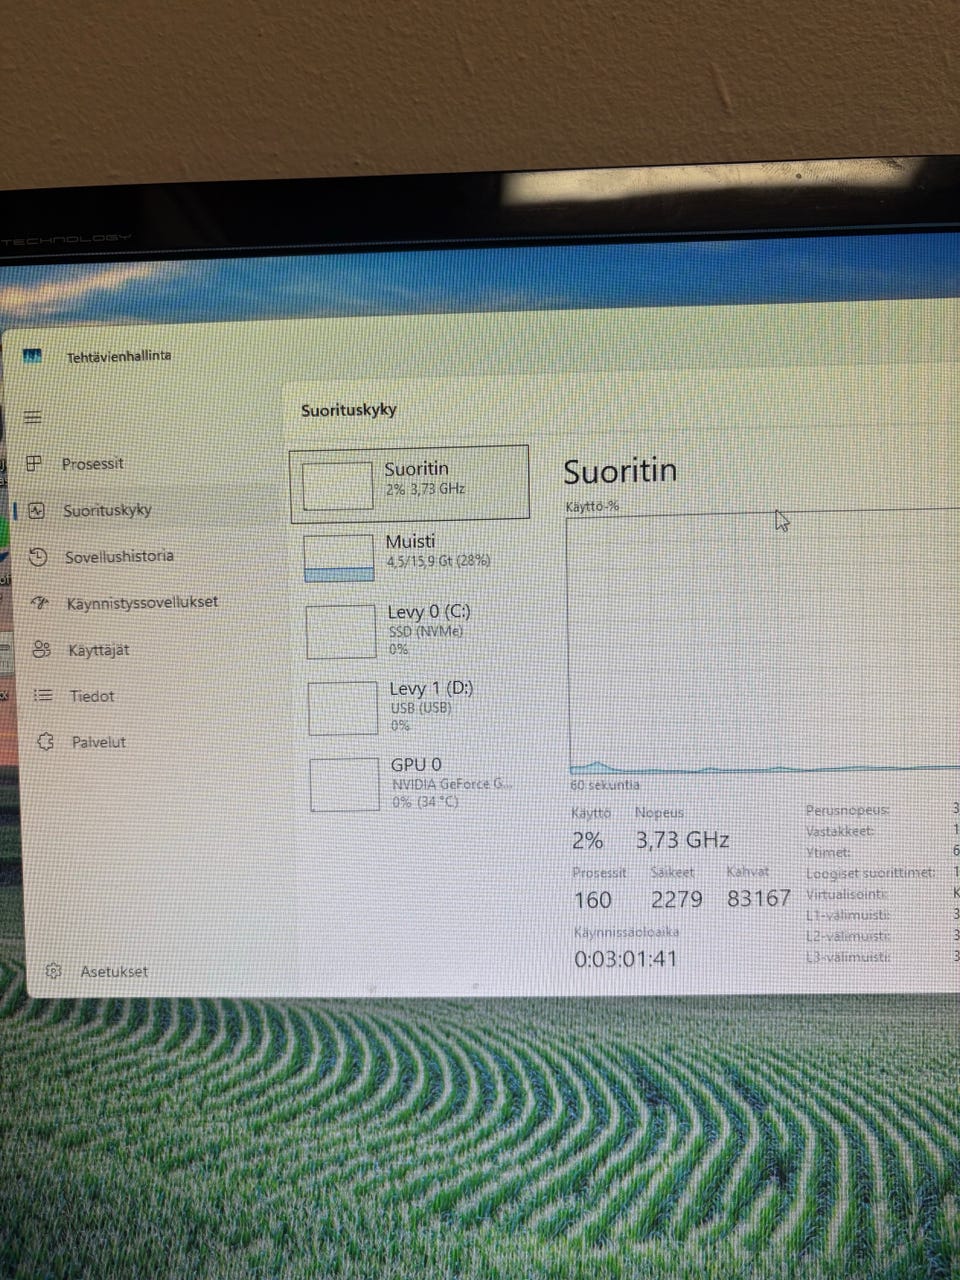The height and width of the screenshot is (1280, 960).
Task: Click the Prosessit sidebar icon
Action: pos(34,463)
